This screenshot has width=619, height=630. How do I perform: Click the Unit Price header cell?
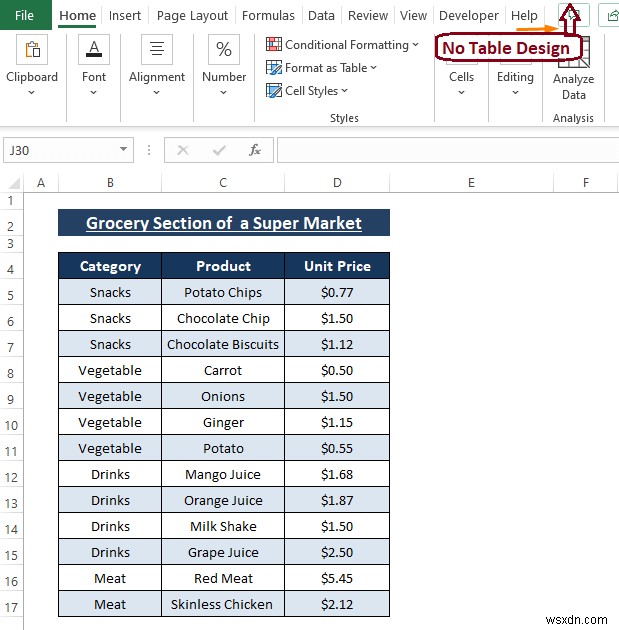click(x=337, y=266)
